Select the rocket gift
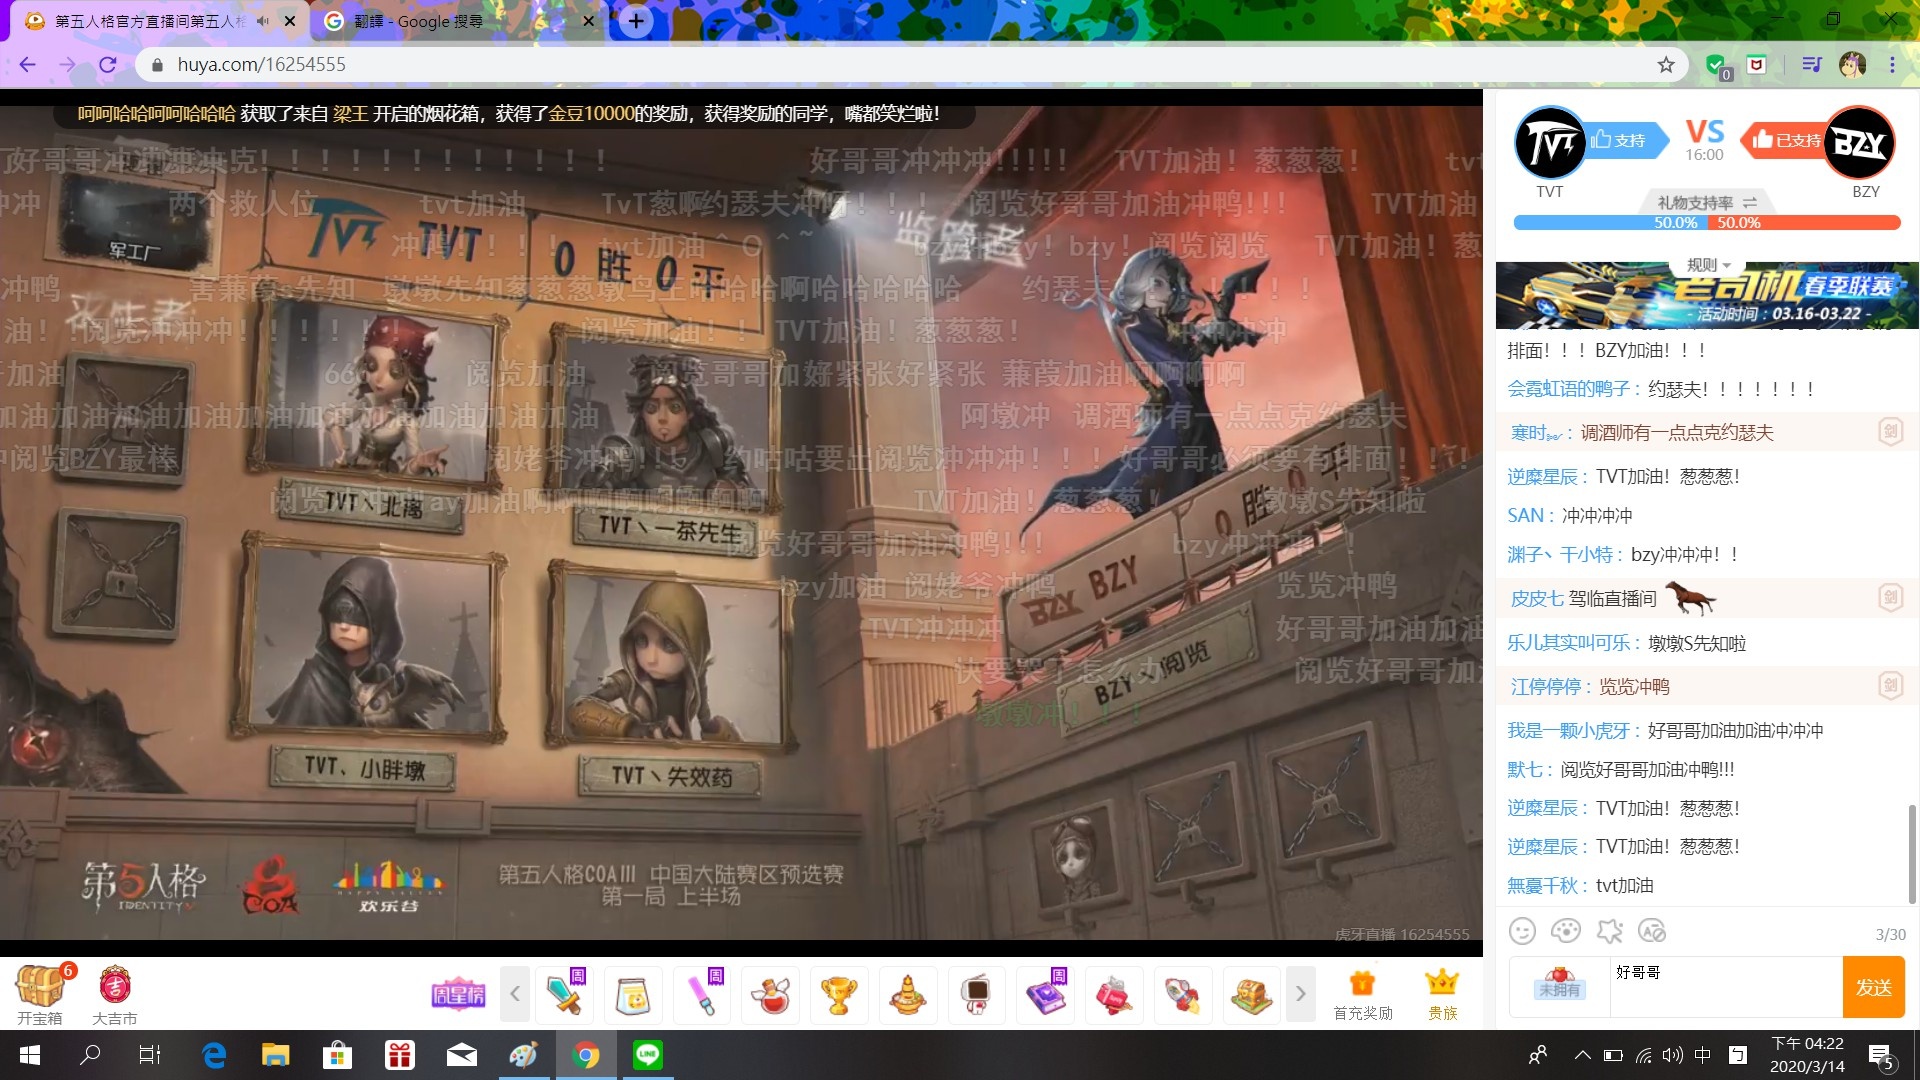1920x1080 pixels. (x=1182, y=995)
